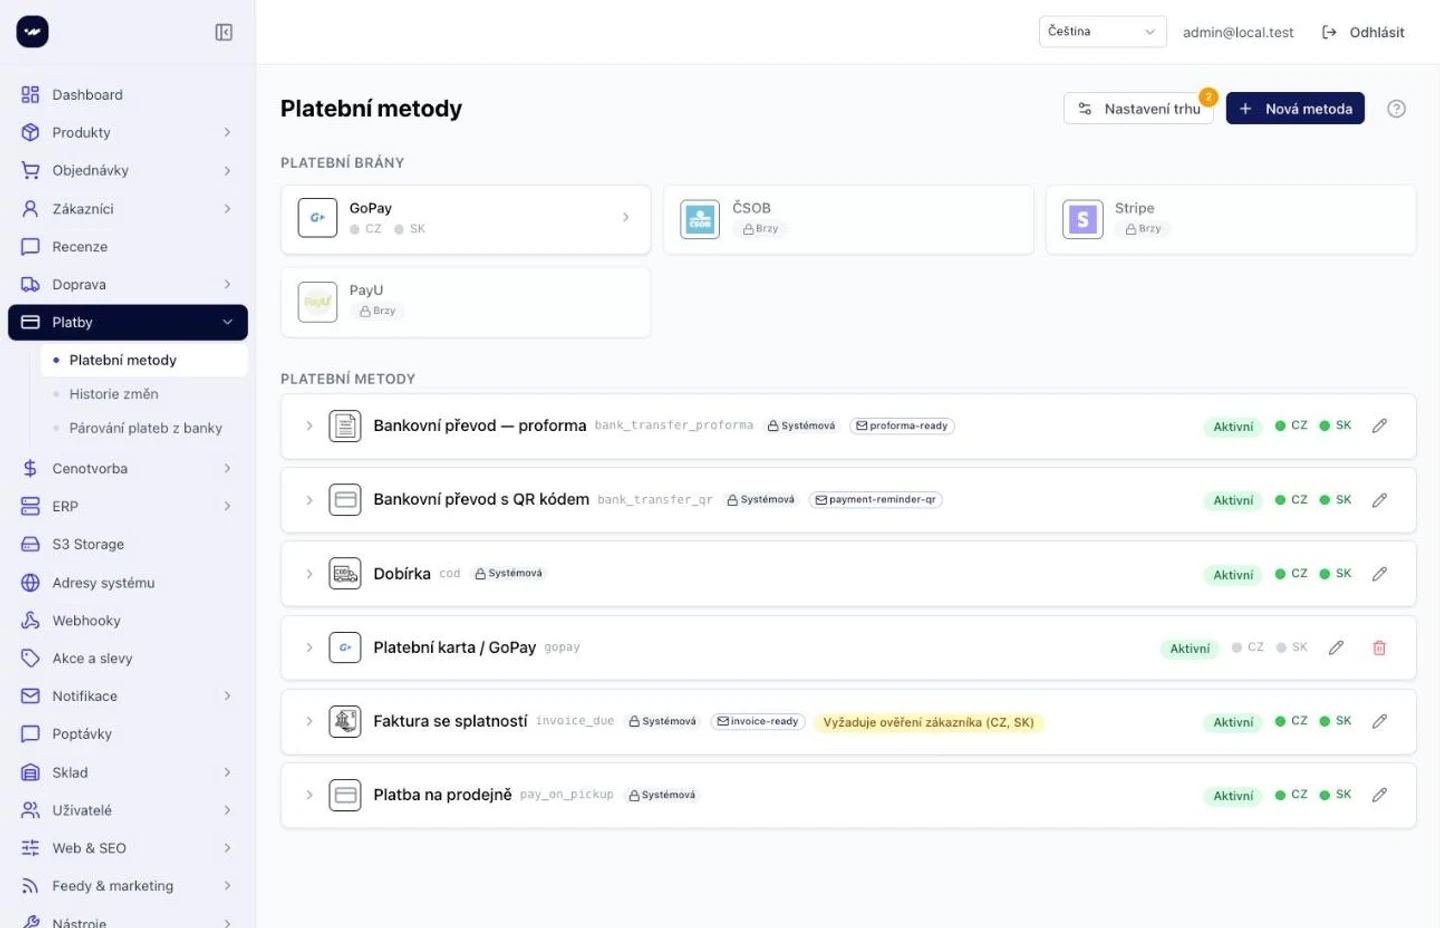Click the GoPay gateway logo icon
Viewport: 1440px width, 928px height.
[317, 218]
